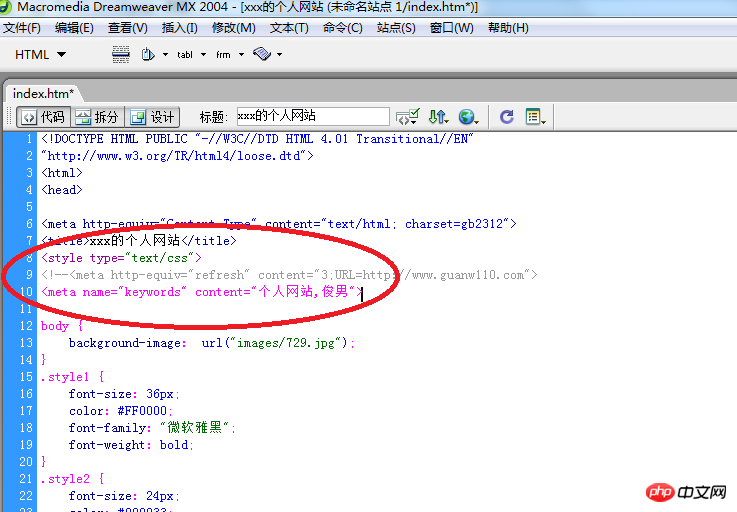Select the index.htm* document tab
The width and height of the screenshot is (737, 512).
43,94
